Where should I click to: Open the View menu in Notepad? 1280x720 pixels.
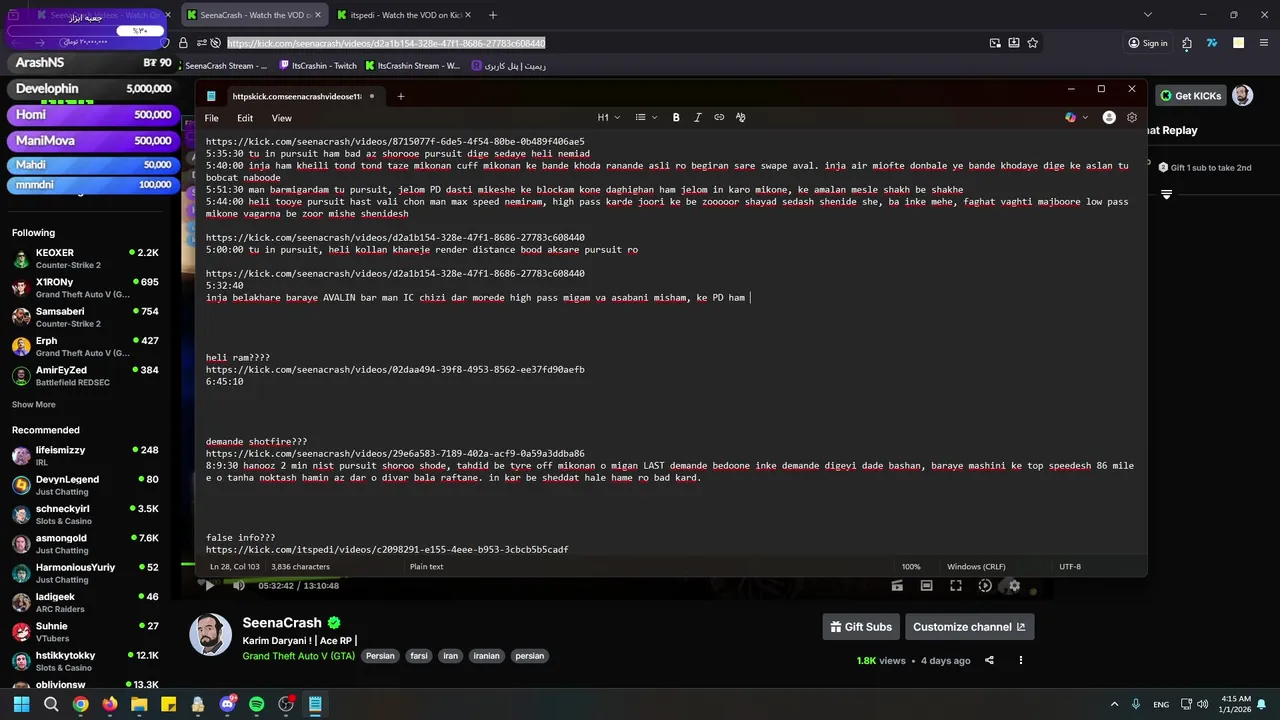click(x=282, y=118)
